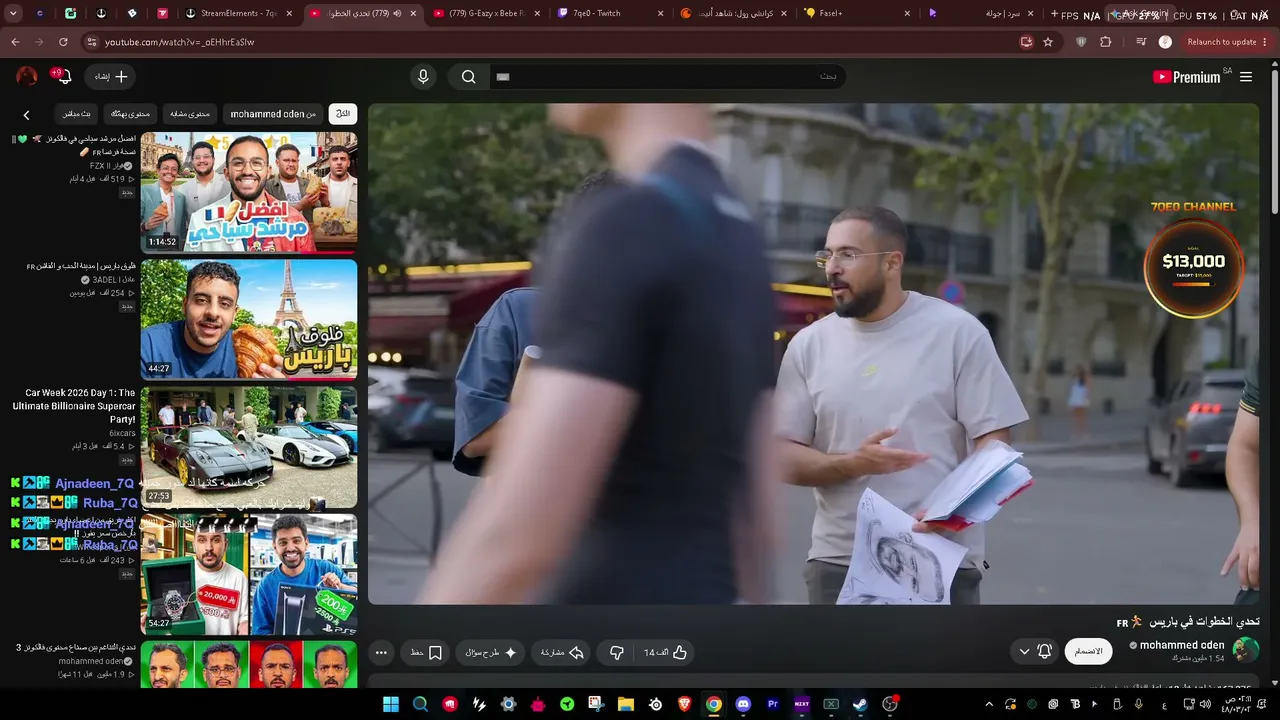Open the mohammed oden channel name link
This screenshot has width=1280, height=720.
[1182, 645]
